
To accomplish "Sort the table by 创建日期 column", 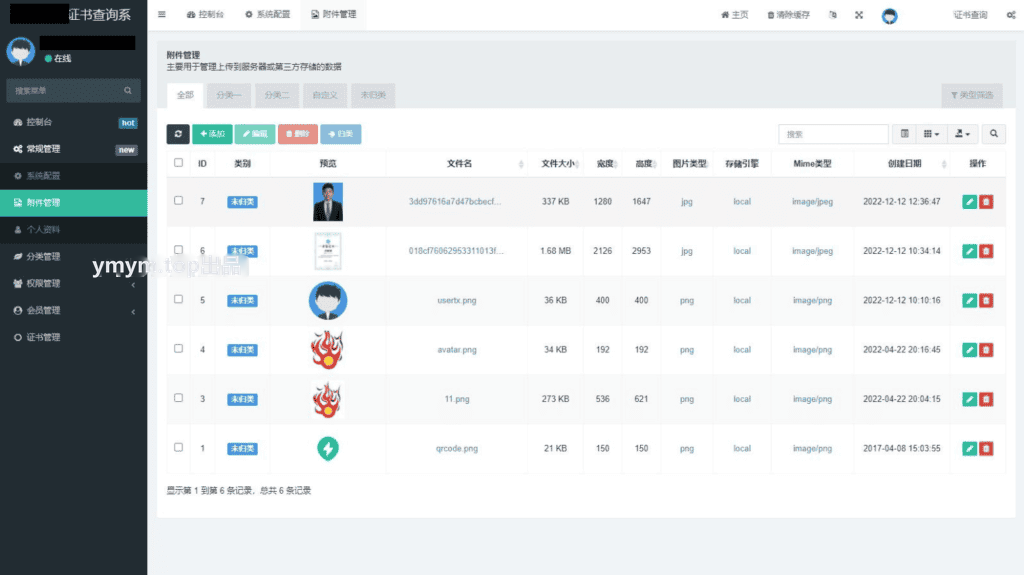I will [904, 163].
